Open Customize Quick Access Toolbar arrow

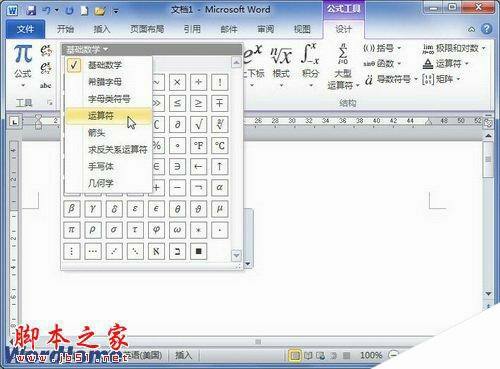point(116,11)
